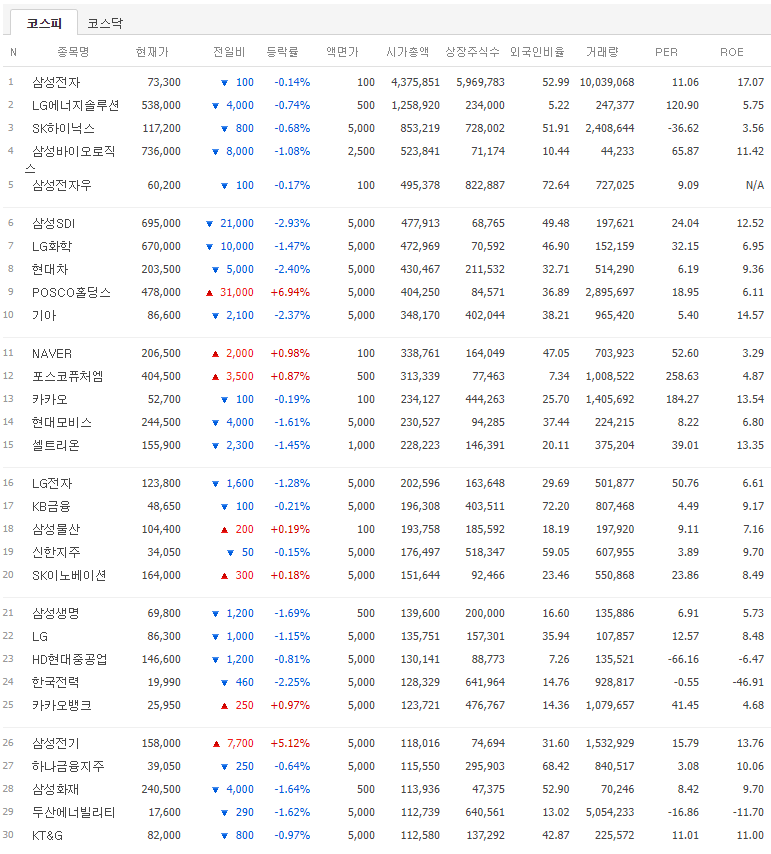Open the 포스코퓨처엠 stock link
This screenshot has width=771, height=854.
point(68,376)
